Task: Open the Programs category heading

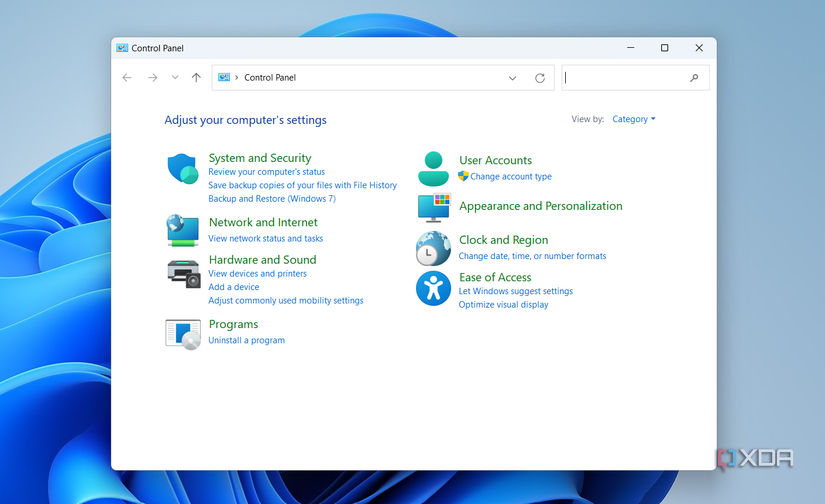Action: 233,324
